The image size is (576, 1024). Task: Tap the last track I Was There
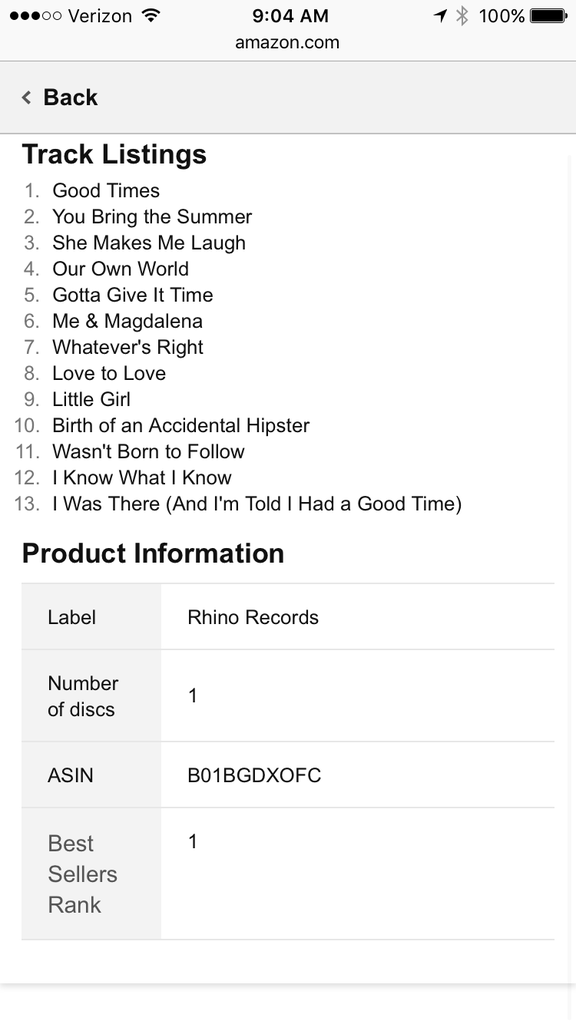(257, 504)
